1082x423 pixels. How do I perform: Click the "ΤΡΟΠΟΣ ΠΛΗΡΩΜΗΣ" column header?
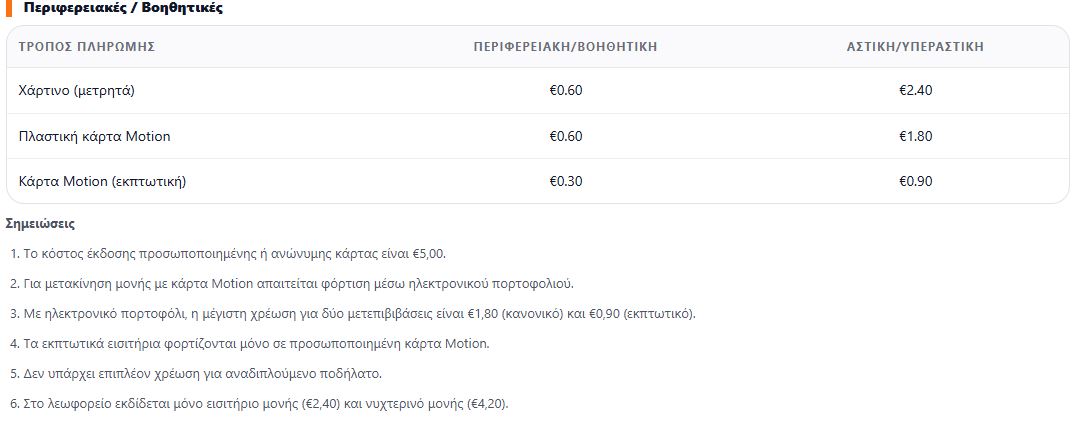click(87, 46)
